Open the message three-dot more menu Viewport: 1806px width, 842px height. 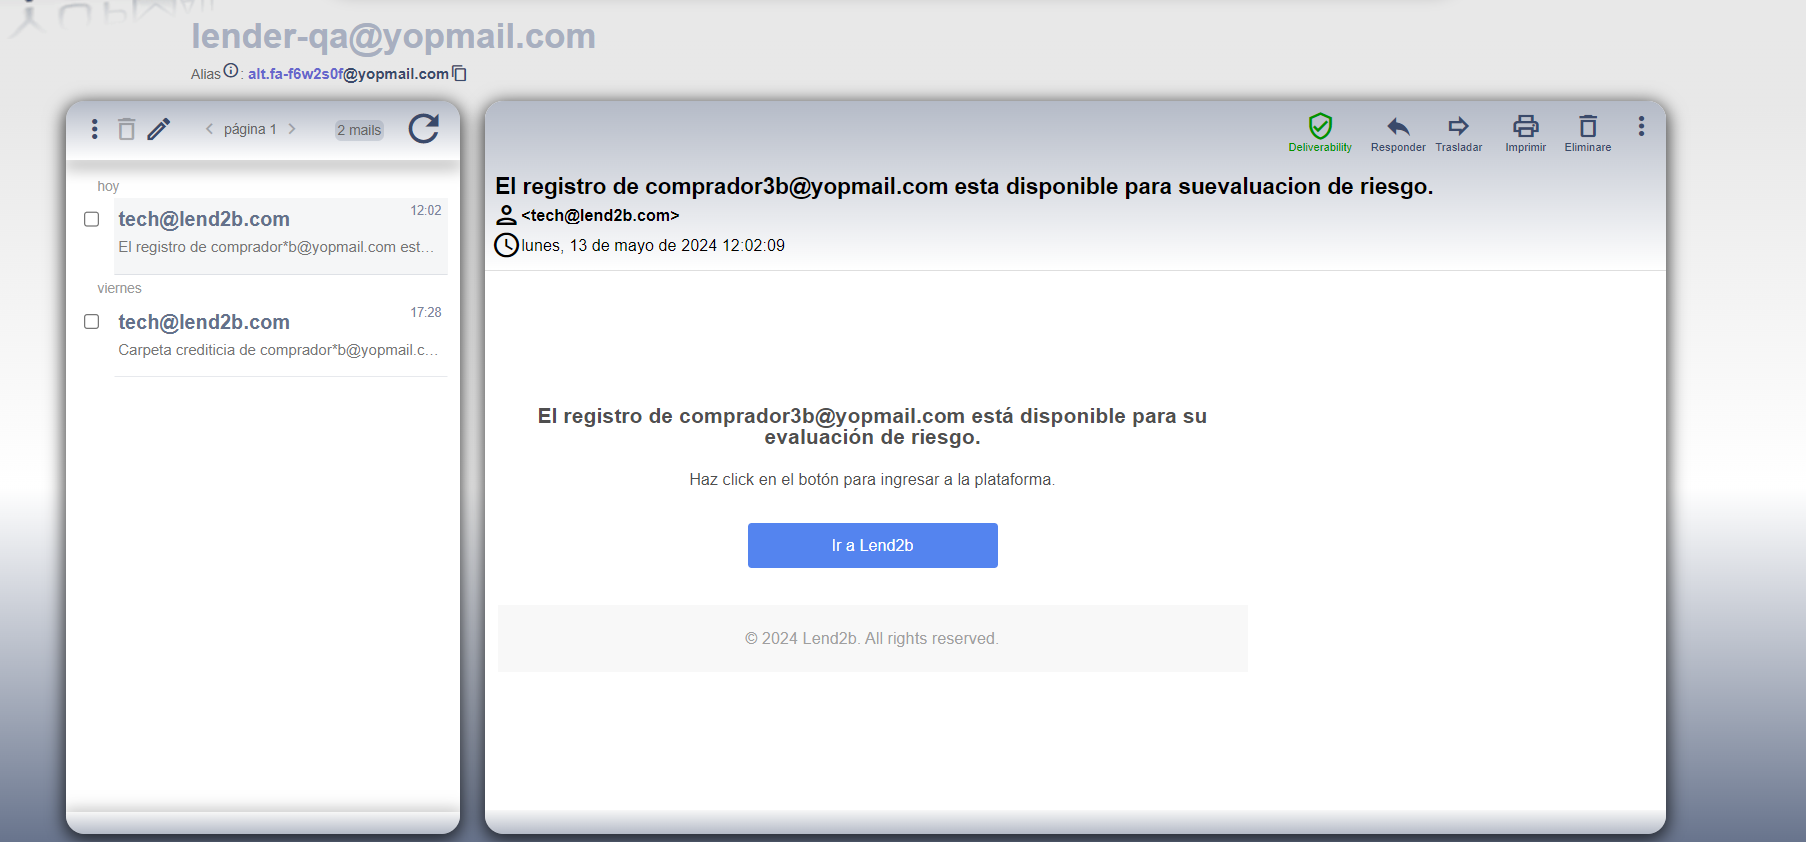(1641, 126)
